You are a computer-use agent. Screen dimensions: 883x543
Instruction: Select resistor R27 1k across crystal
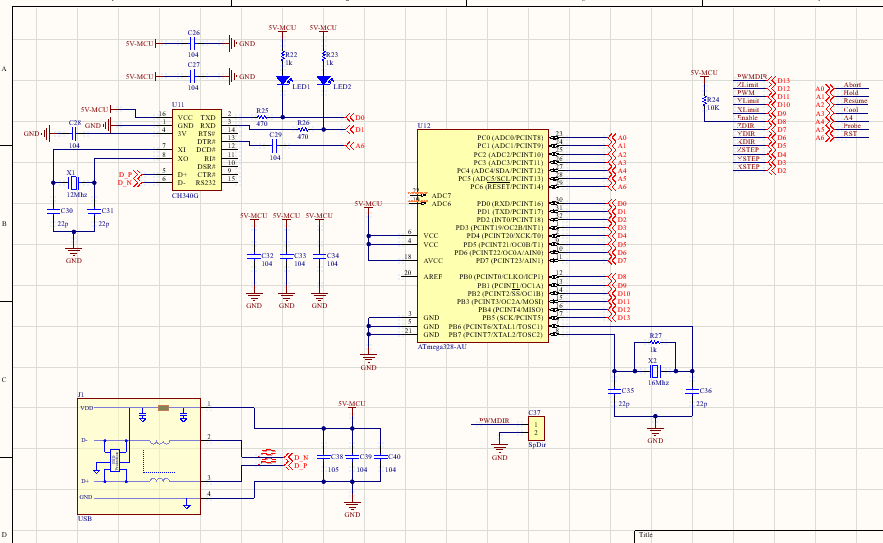[655, 342]
